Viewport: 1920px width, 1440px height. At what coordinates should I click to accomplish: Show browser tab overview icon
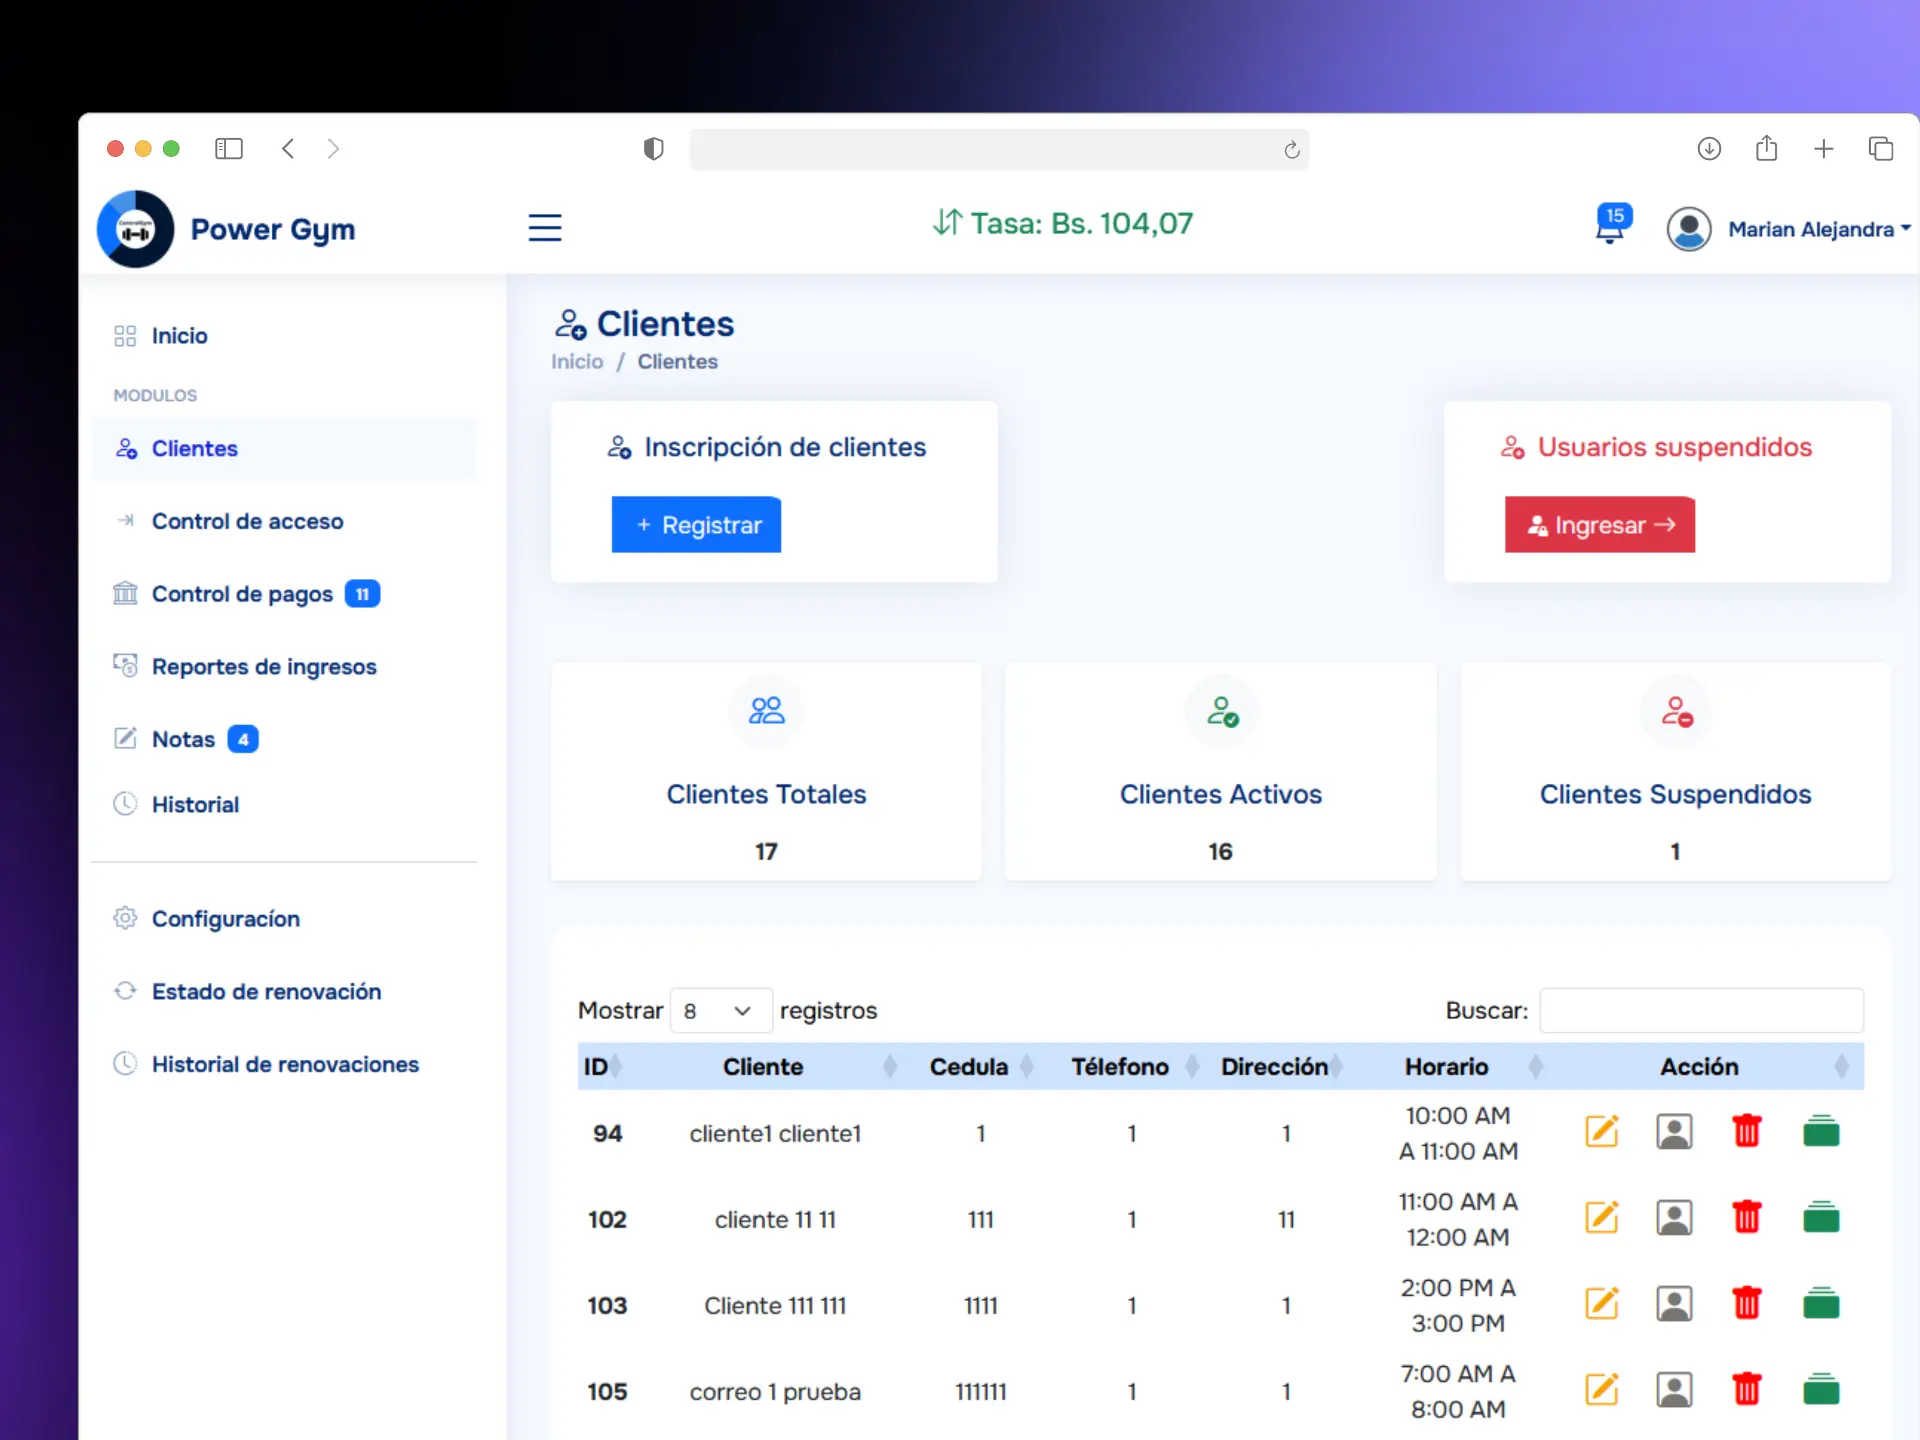(1881, 149)
